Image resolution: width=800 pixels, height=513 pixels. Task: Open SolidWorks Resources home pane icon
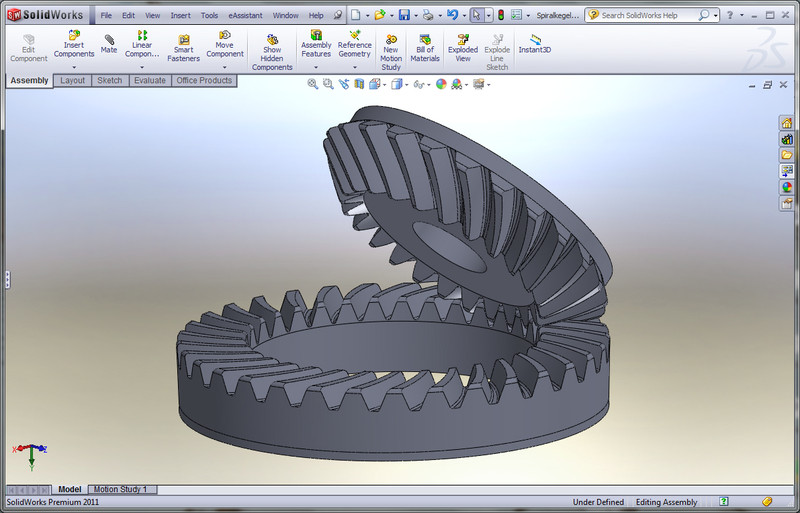coord(787,123)
